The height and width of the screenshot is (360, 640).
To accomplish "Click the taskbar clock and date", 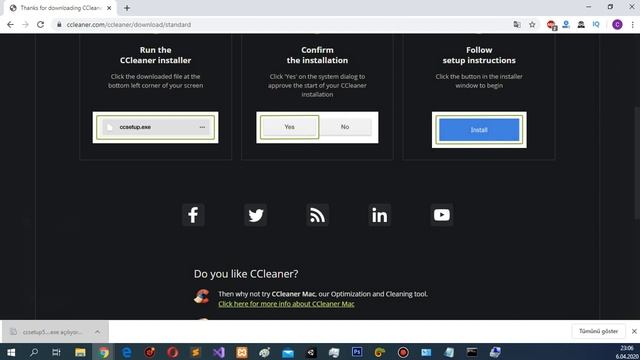I will pos(627,352).
